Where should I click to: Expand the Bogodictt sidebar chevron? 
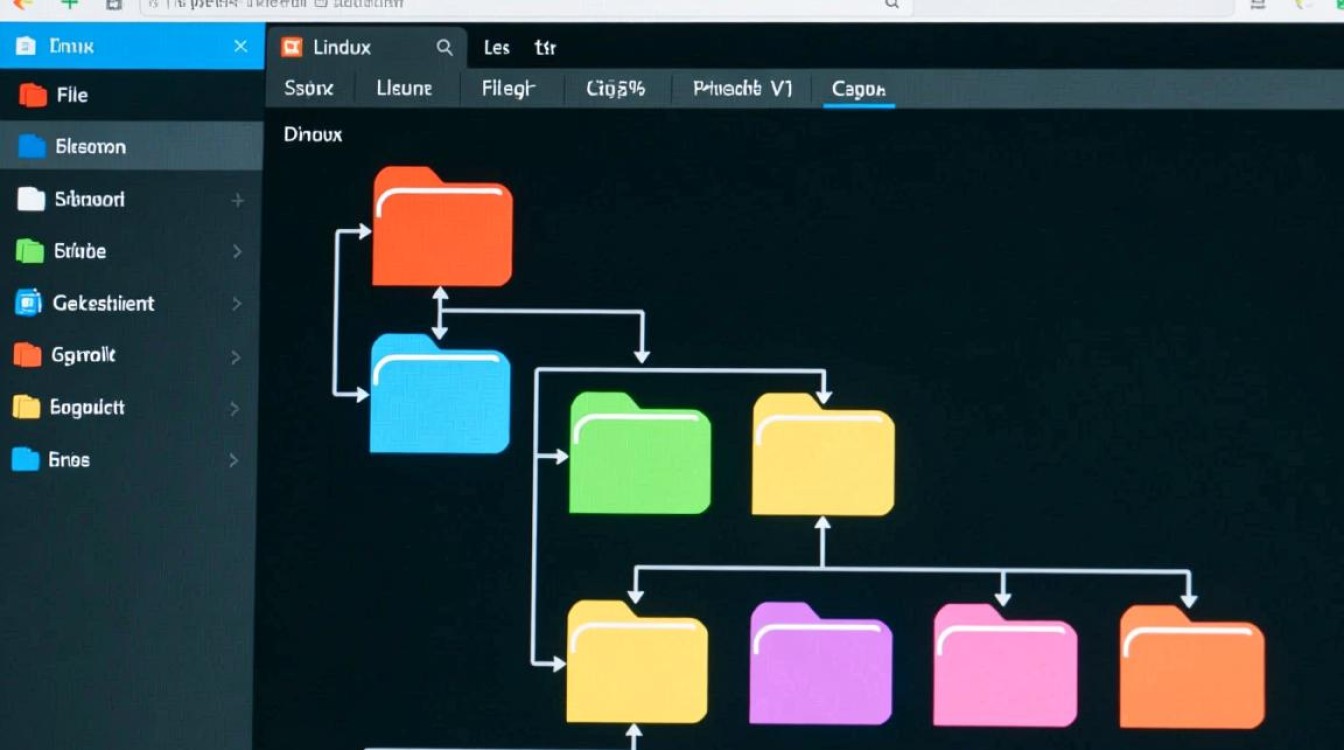pos(235,408)
